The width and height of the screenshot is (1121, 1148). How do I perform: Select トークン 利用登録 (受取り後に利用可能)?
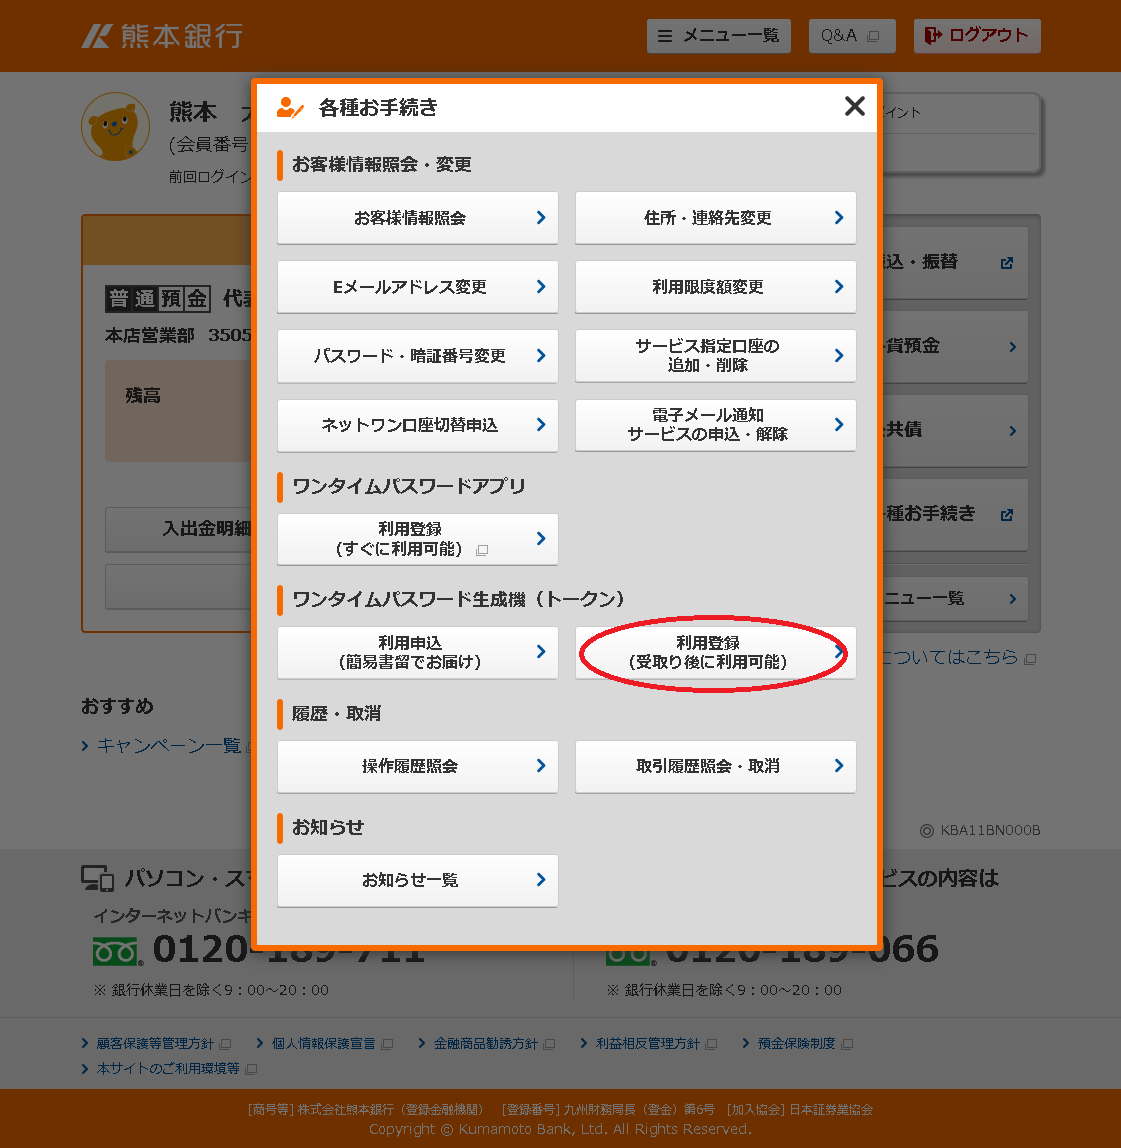[x=715, y=653]
